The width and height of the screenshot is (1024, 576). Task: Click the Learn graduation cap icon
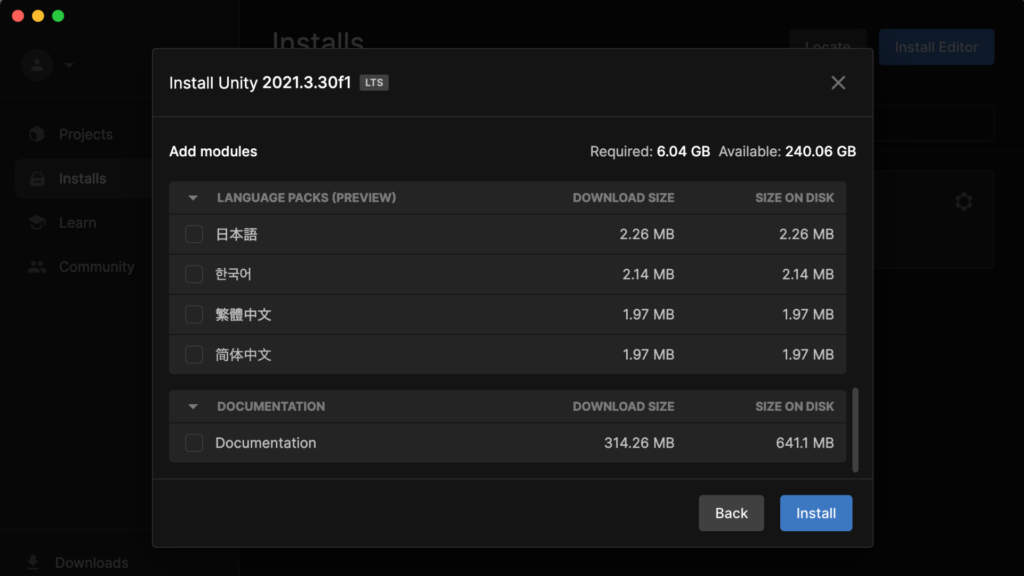point(37,223)
